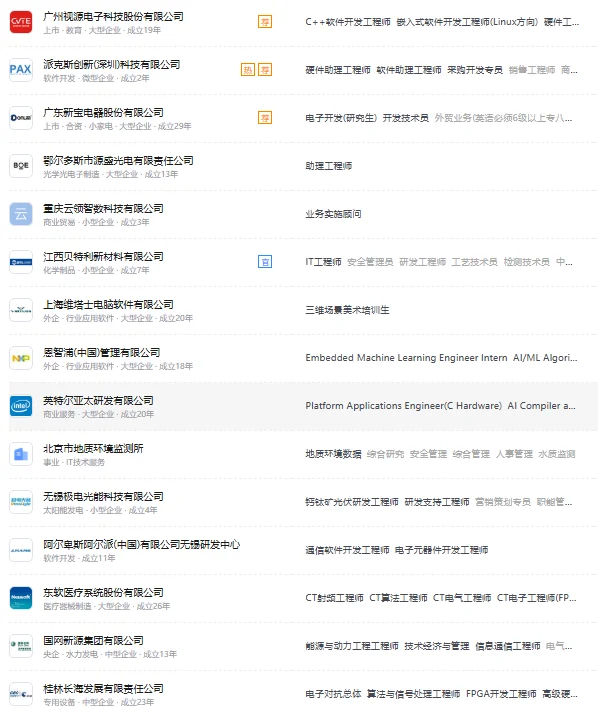The image size is (598, 714).
Task: Click the logo beside 无锡极电光能科技有限公司
Action: (x=21, y=502)
